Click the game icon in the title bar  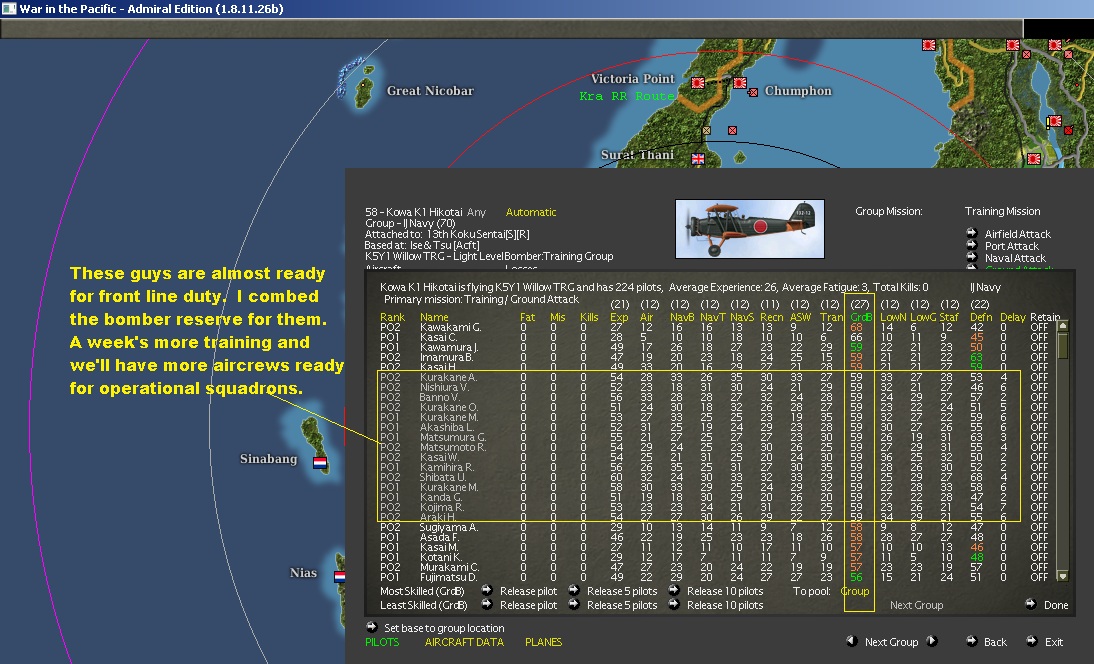8,8
